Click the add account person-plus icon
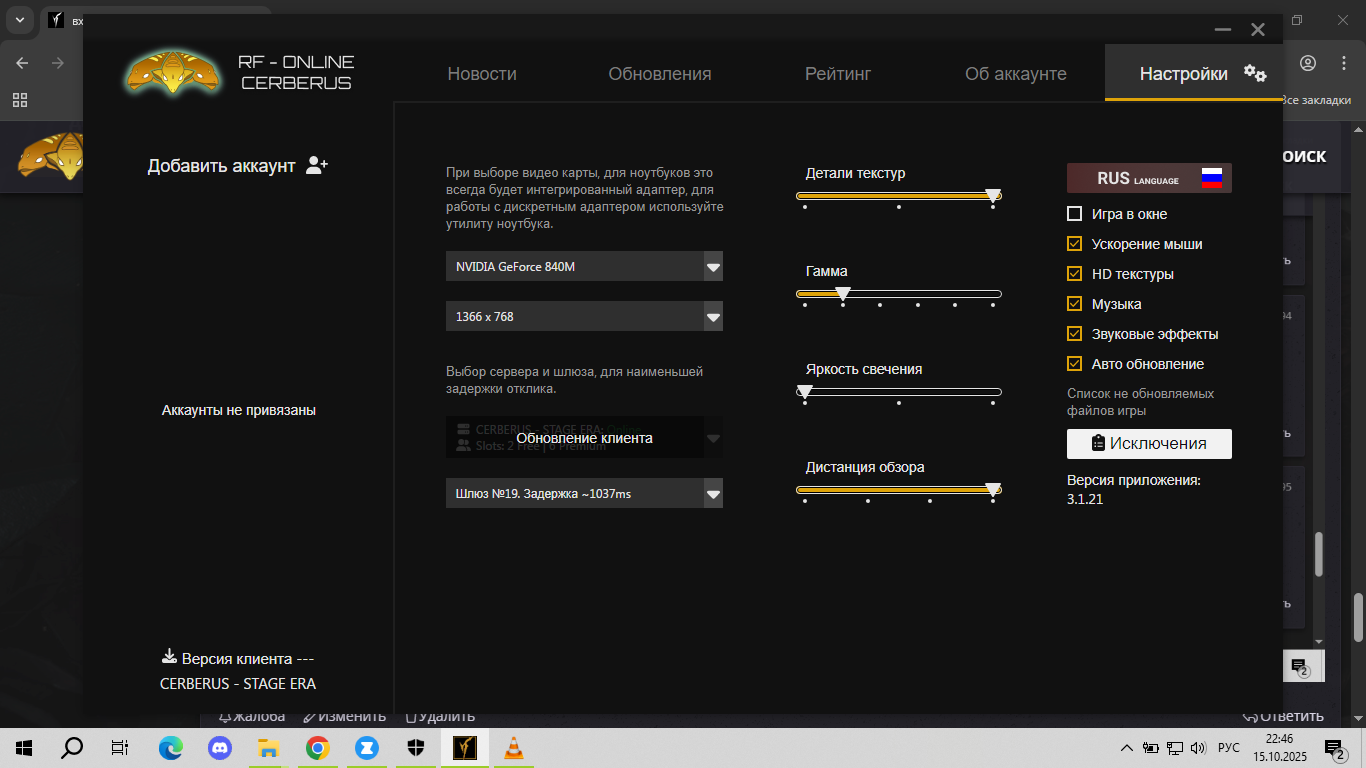This screenshot has width=1366, height=768. tap(317, 165)
